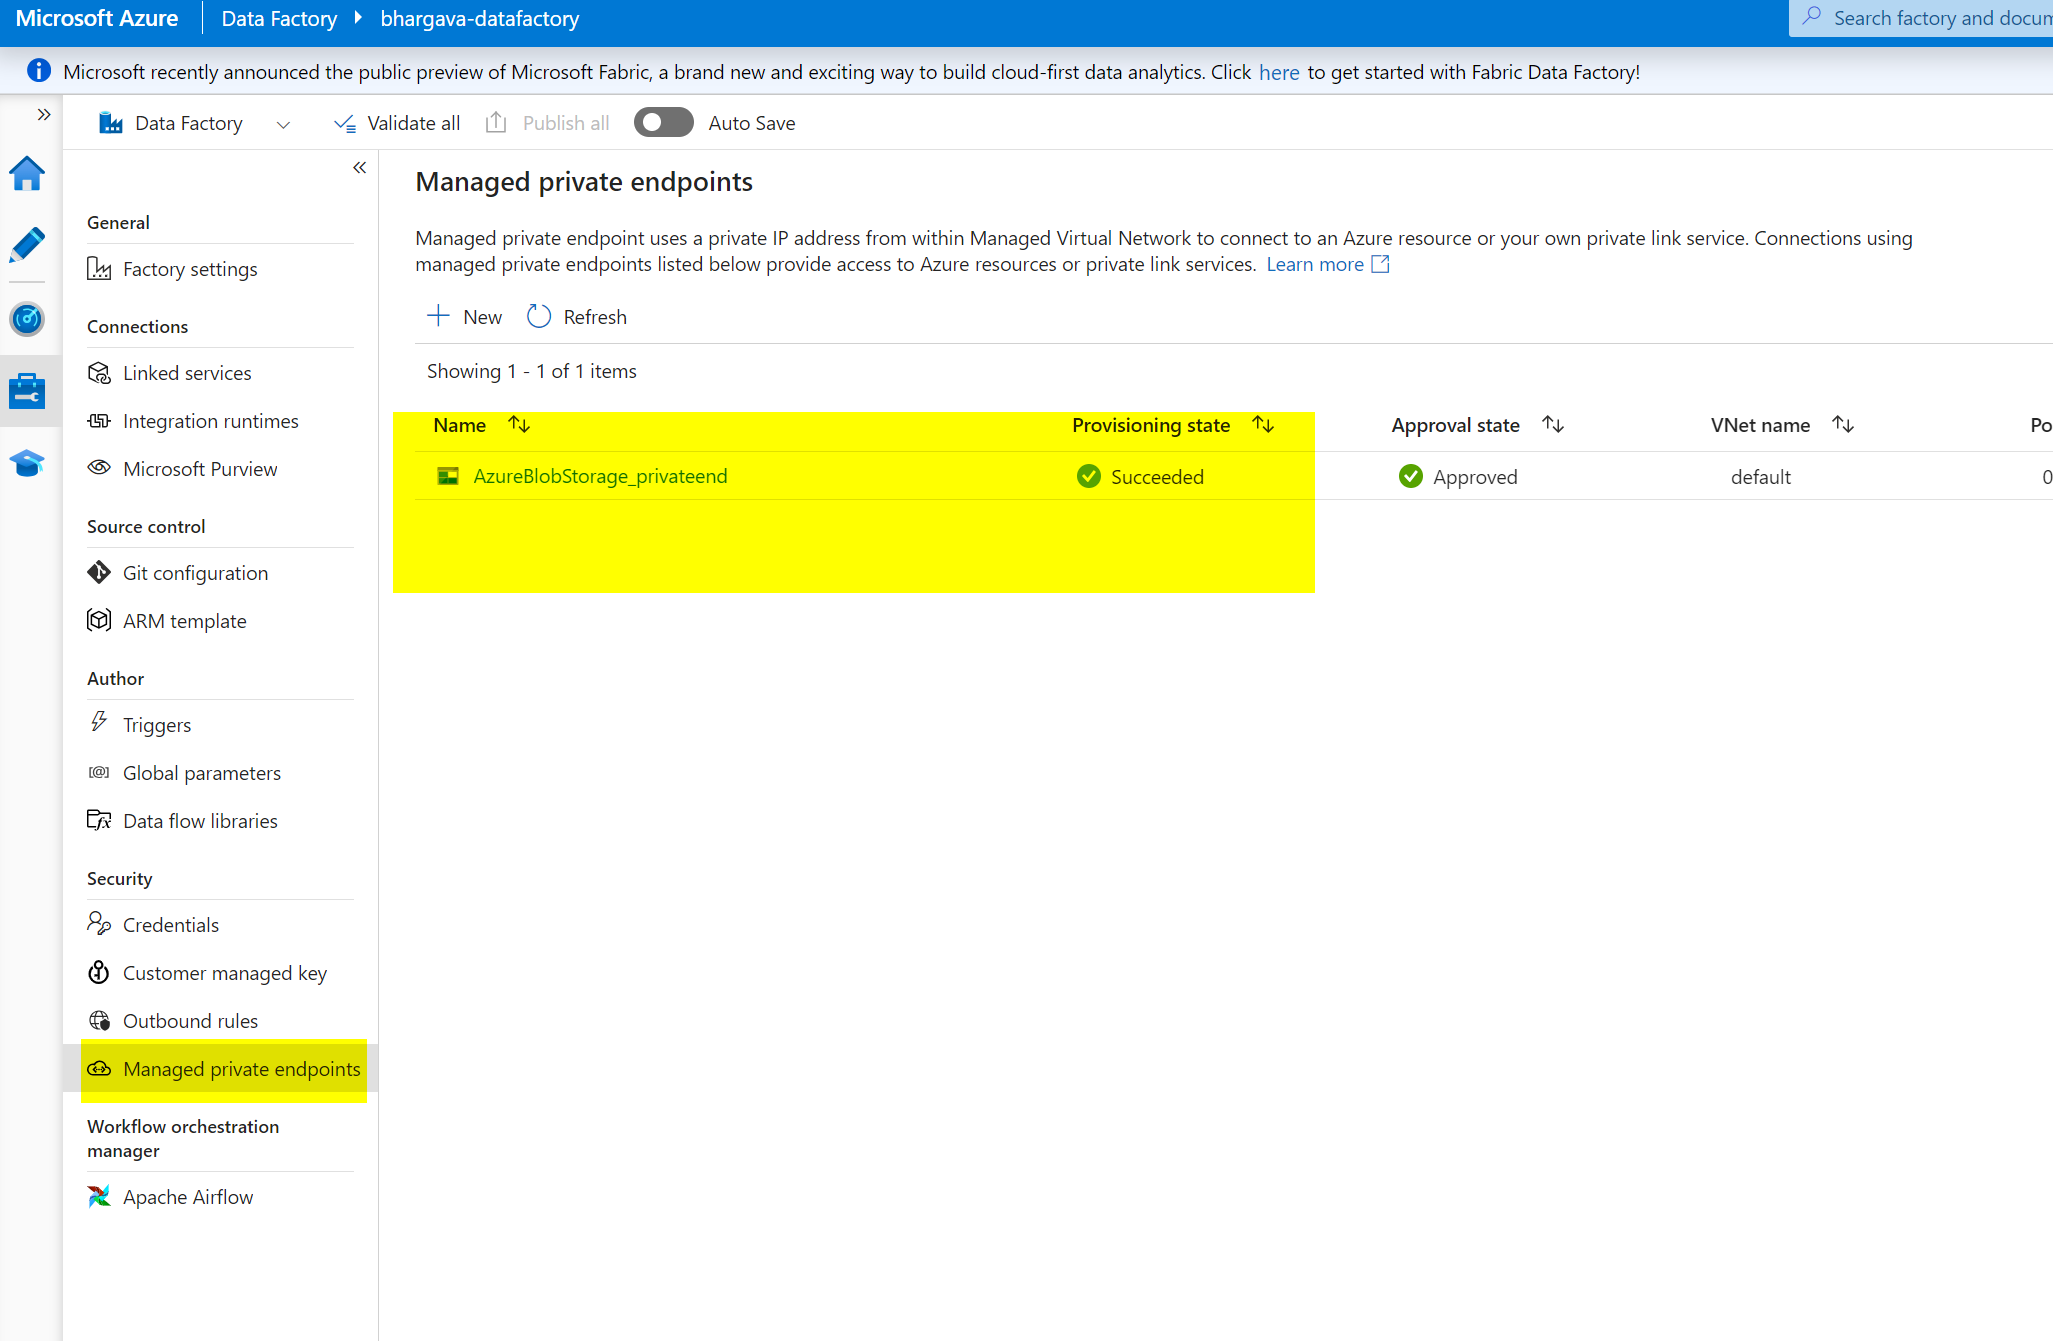The image size is (2053, 1341).
Task: Open Factory settings
Action: pyautogui.click(x=190, y=268)
